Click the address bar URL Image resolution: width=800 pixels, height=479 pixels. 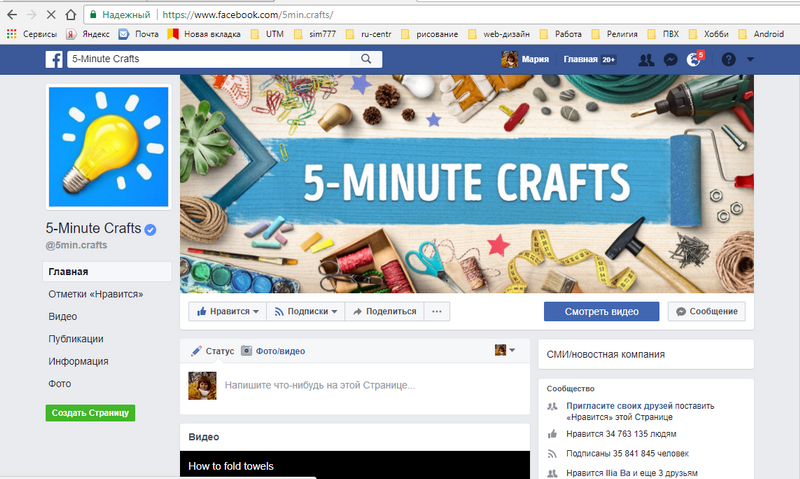[248, 15]
